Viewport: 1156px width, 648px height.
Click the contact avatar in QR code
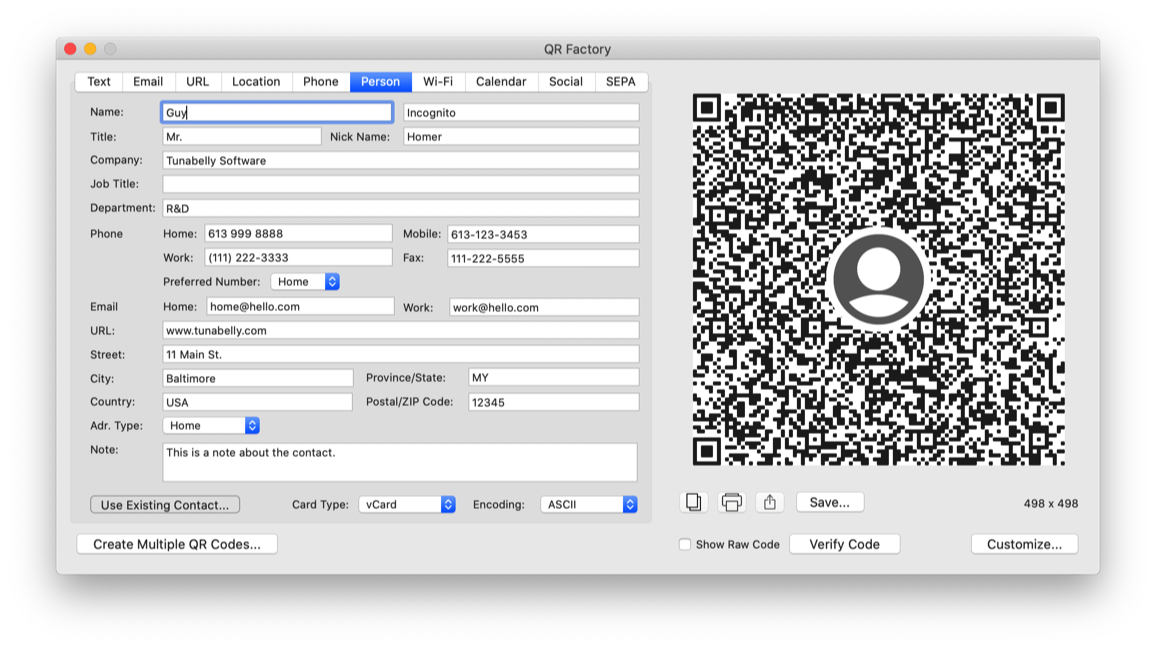[878, 279]
